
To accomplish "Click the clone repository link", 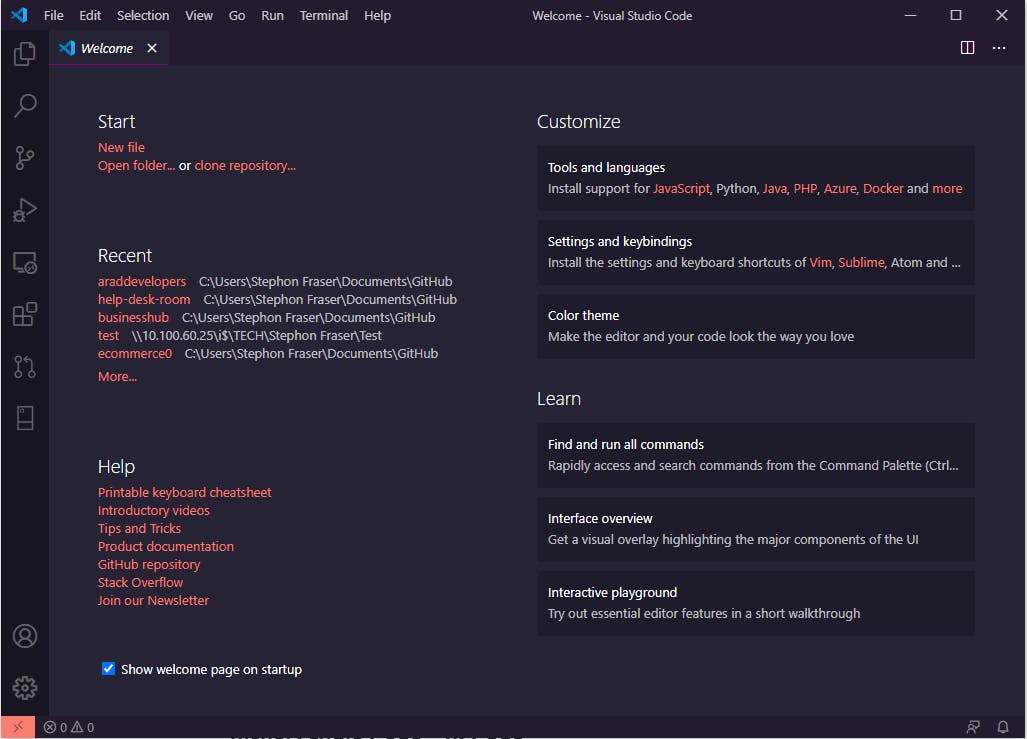I will 245,166.
